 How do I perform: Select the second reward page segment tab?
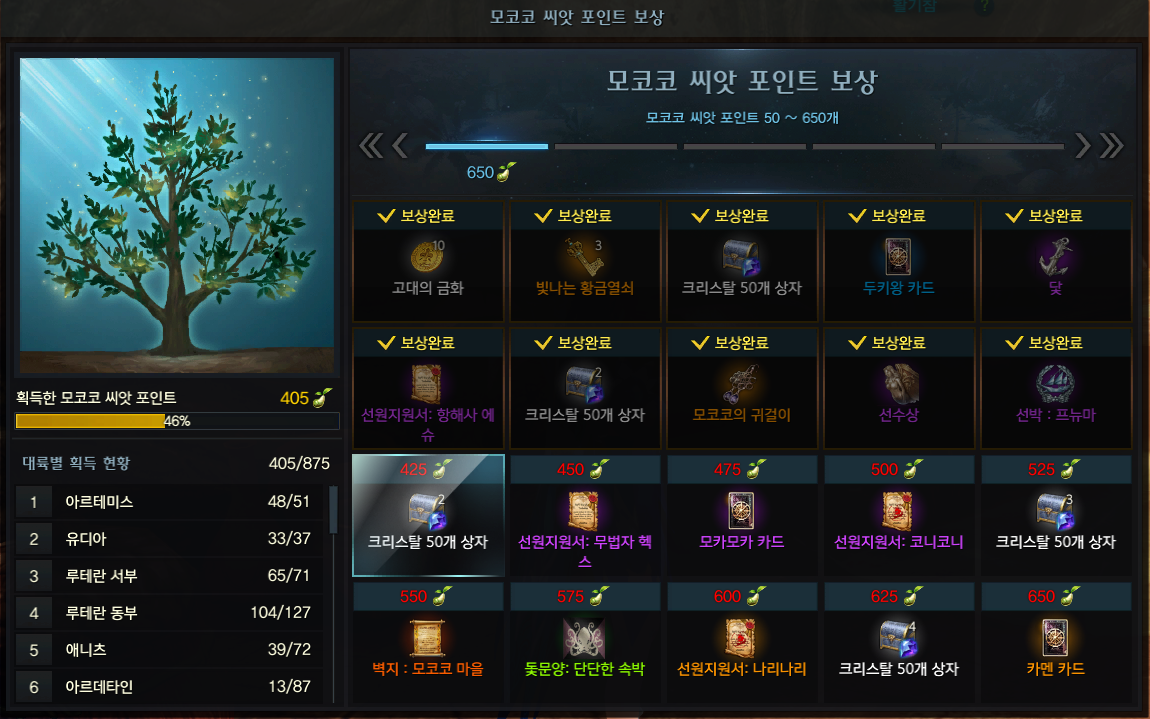(616, 147)
